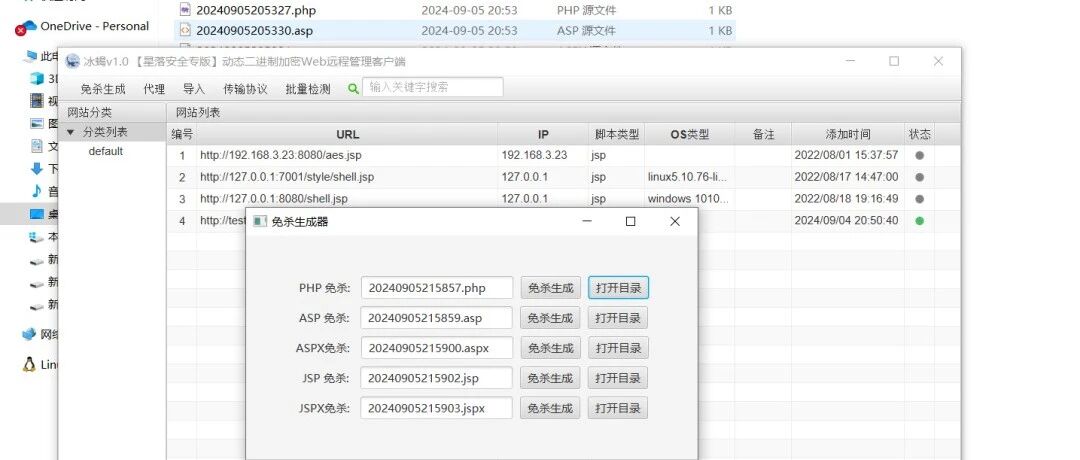Open the Network icon in Explorer sidebar

[x=29, y=335]
